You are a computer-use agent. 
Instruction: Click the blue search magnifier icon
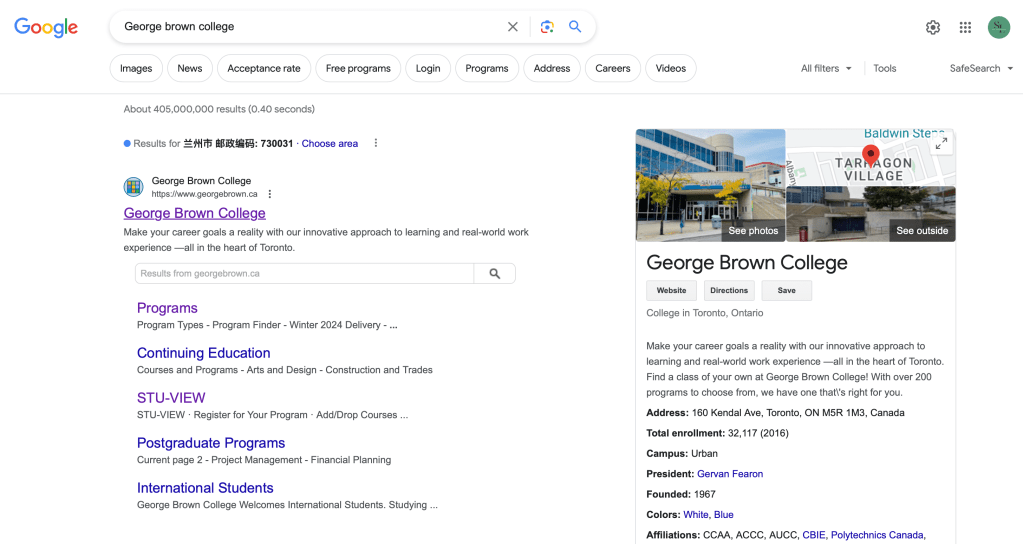pyautogui.click(x=575, y=27)
